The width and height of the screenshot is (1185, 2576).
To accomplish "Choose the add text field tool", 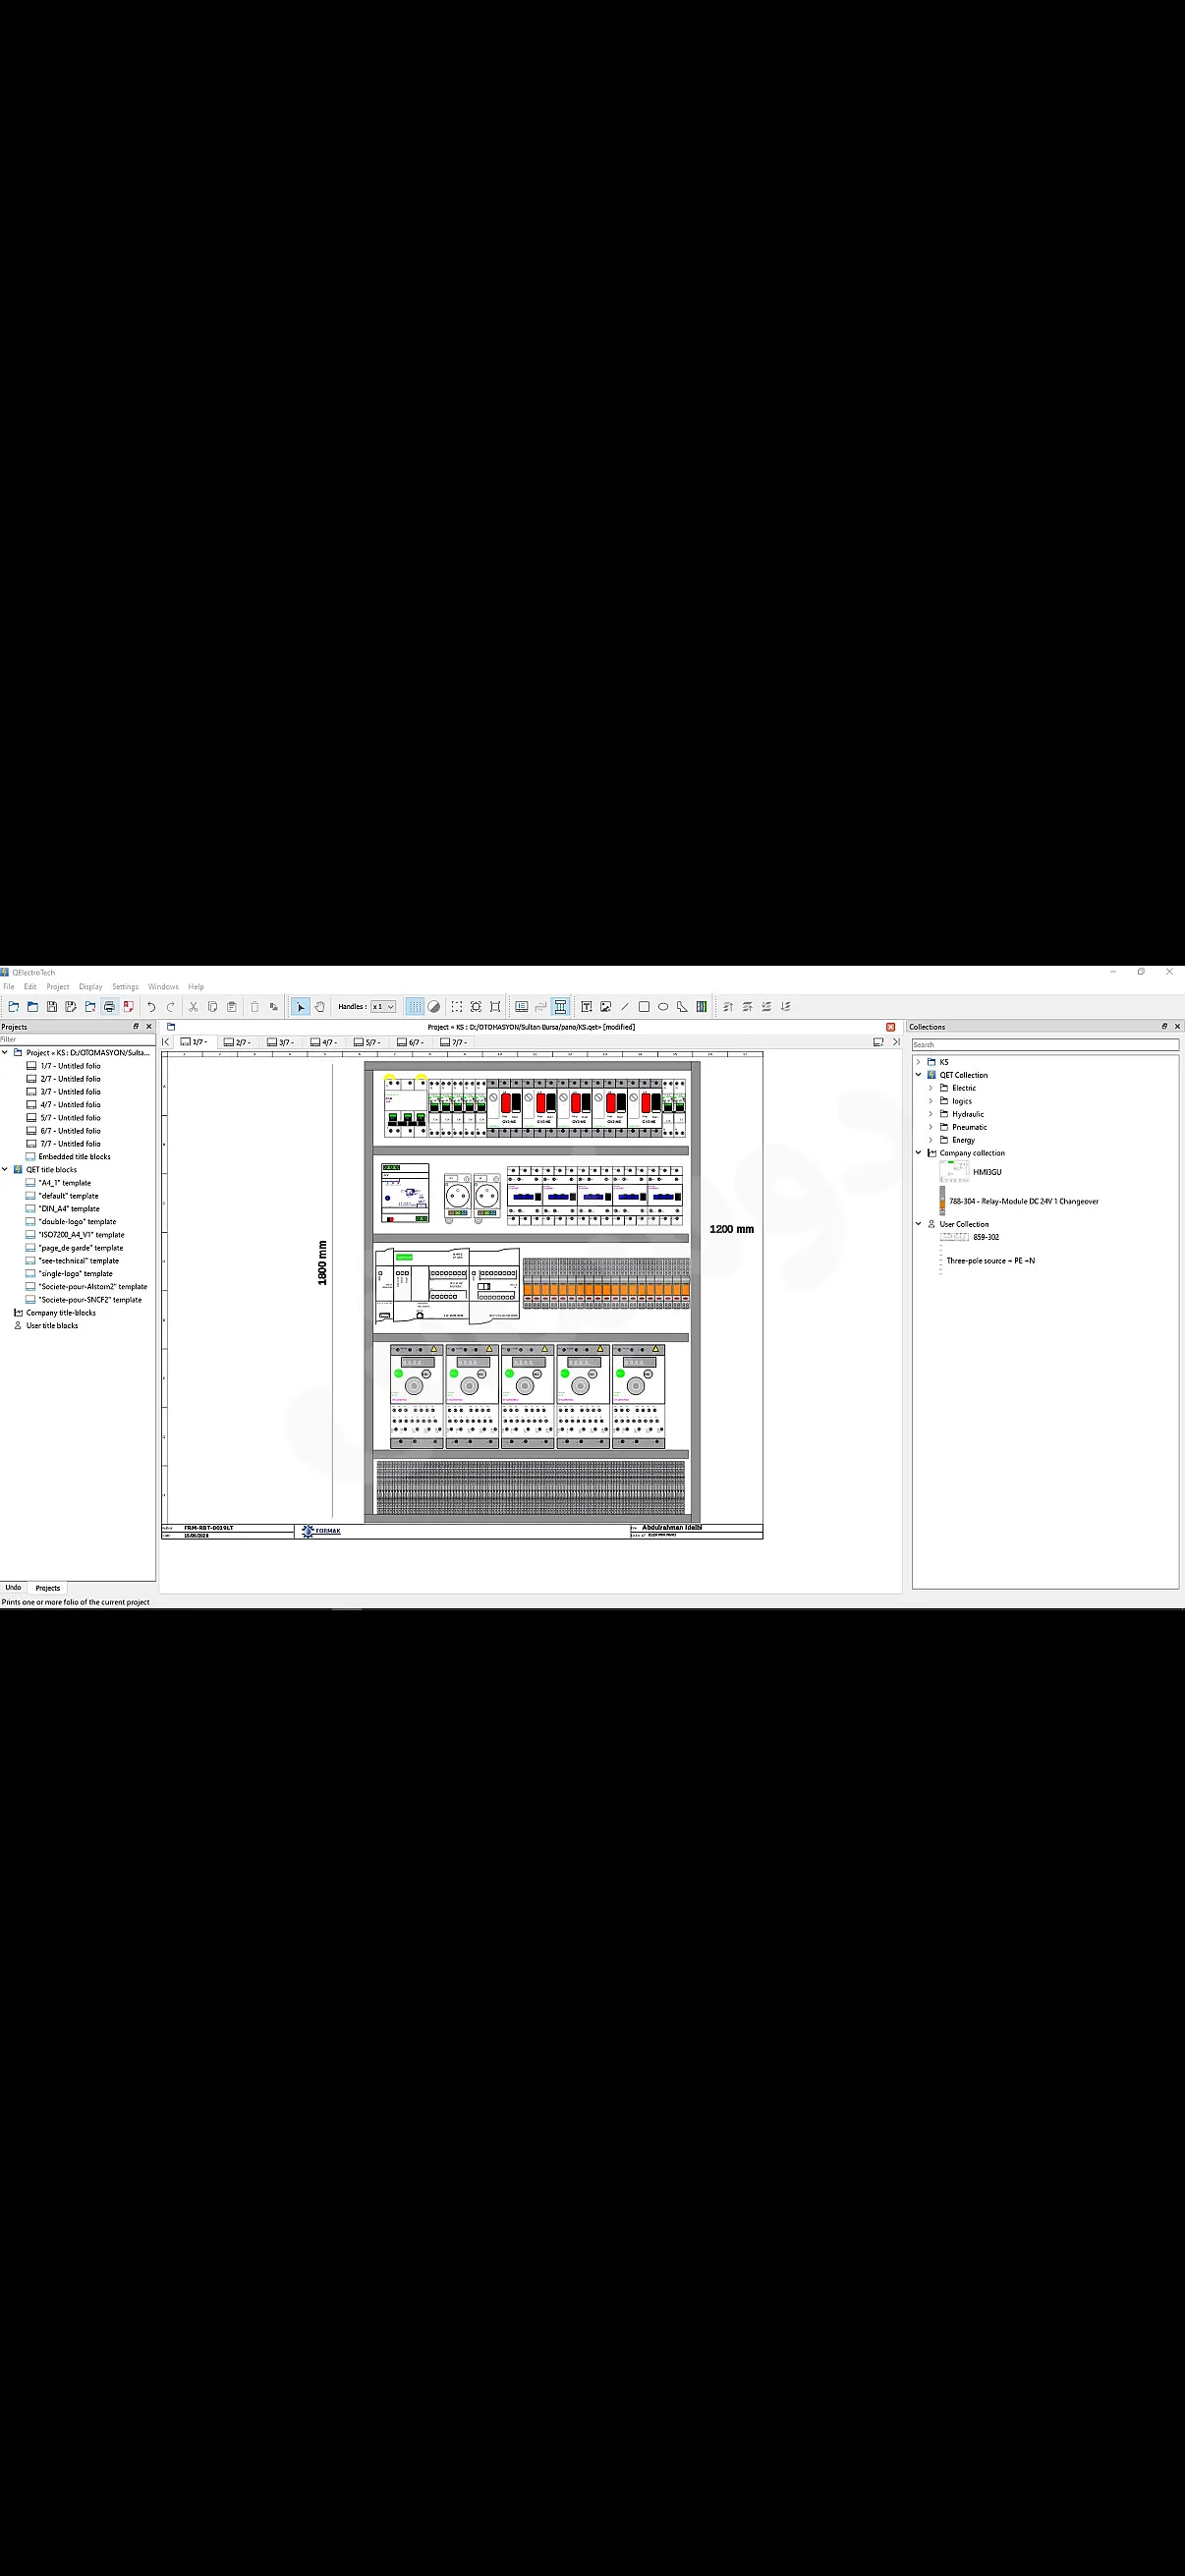I will [x=587, y=1007].
